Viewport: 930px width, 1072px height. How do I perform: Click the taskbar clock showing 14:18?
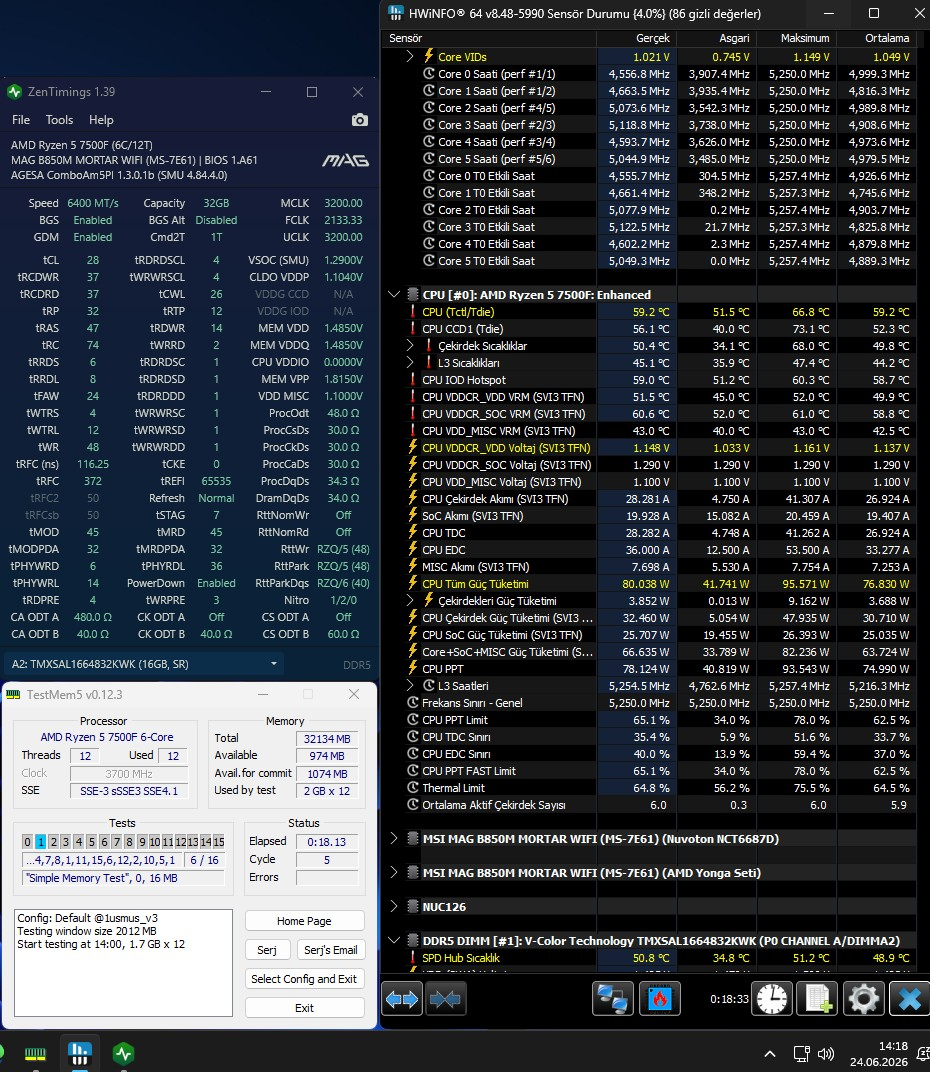click(x=893, y=1046)
